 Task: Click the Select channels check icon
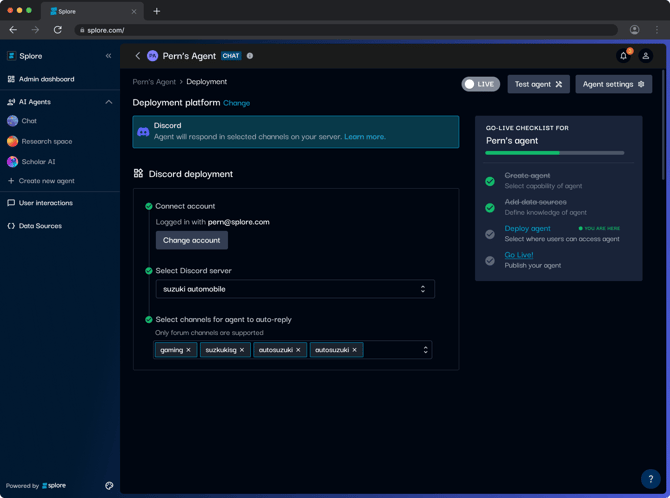point(149,319)
